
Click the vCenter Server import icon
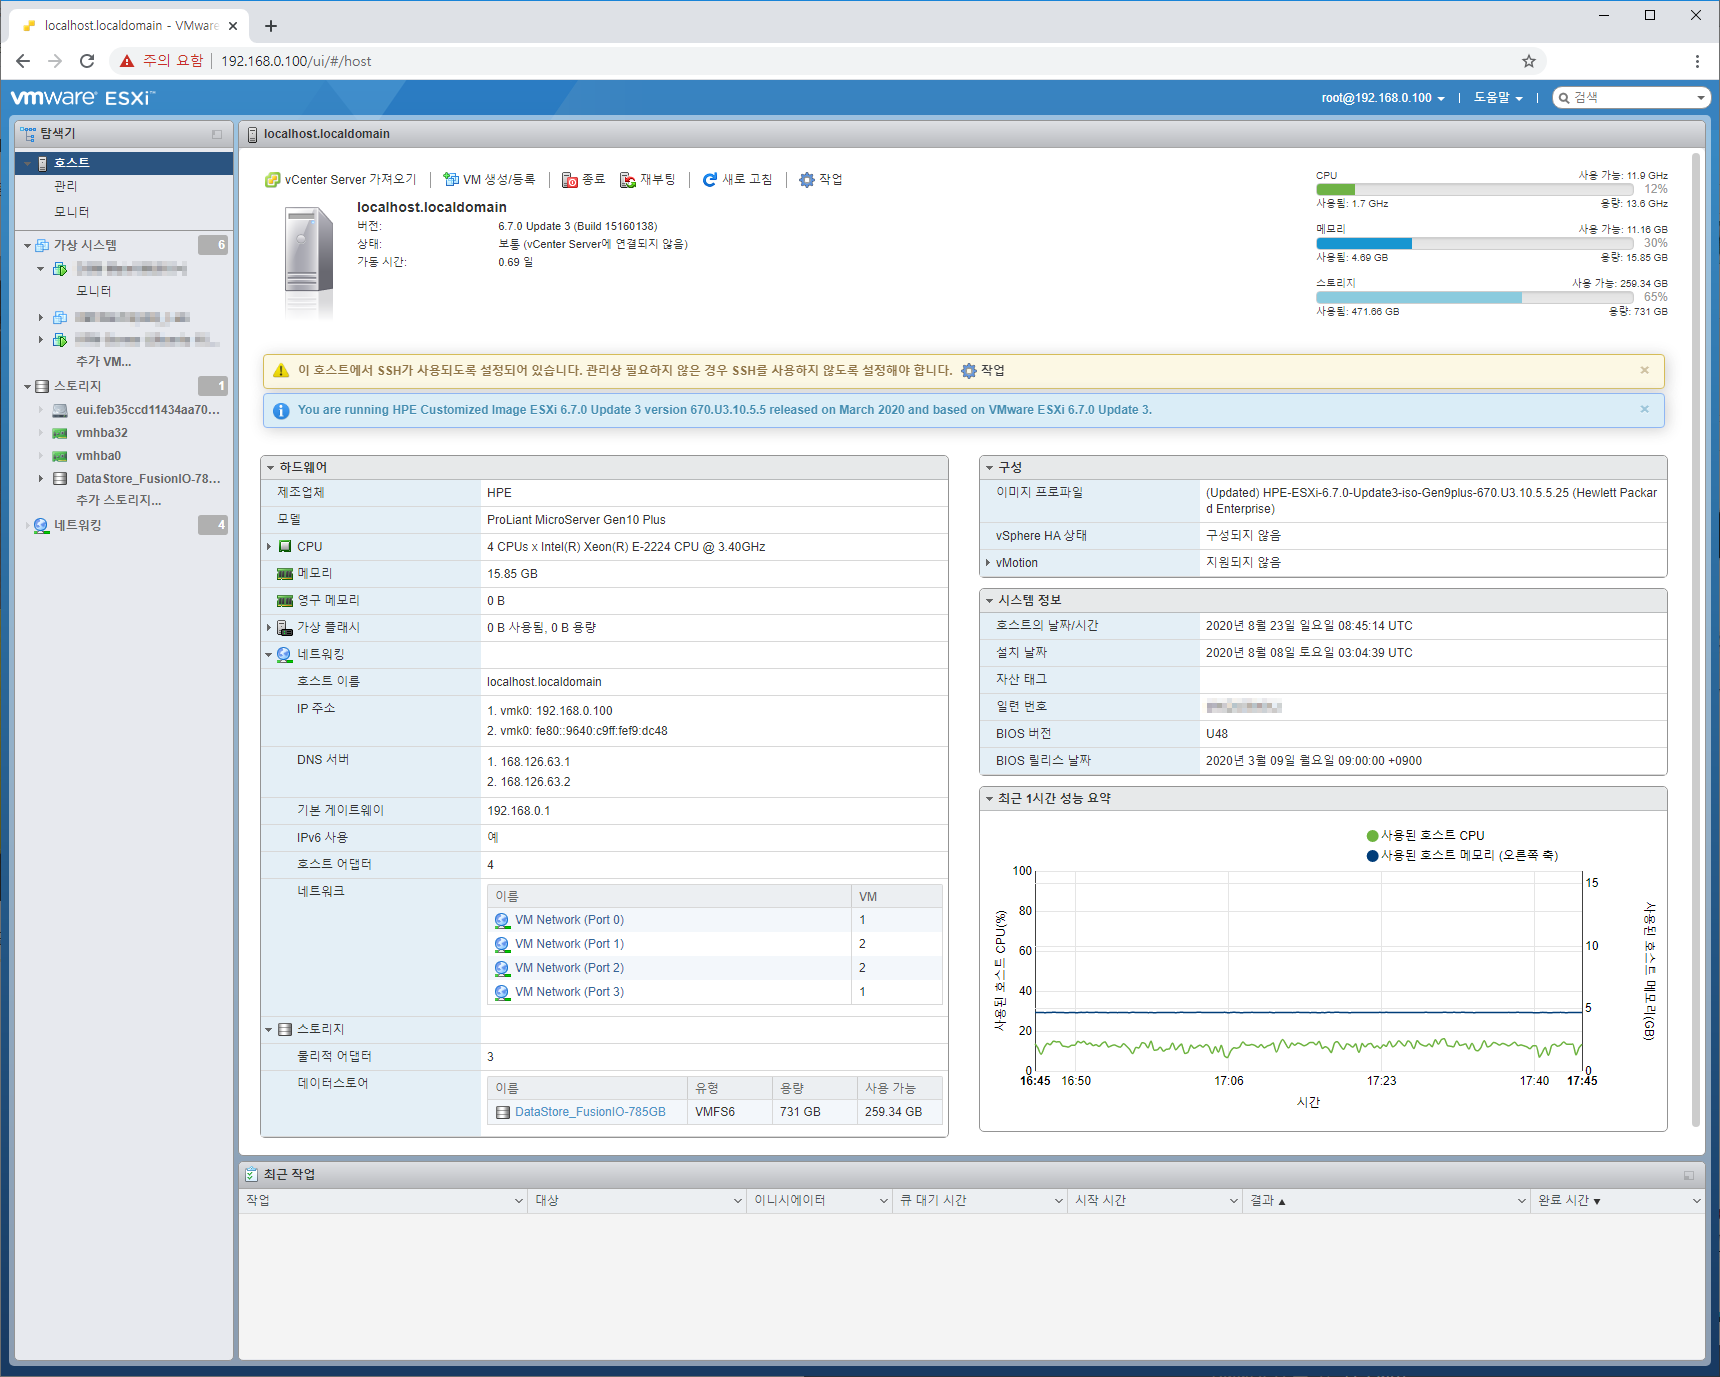click(x=272, y=180)
